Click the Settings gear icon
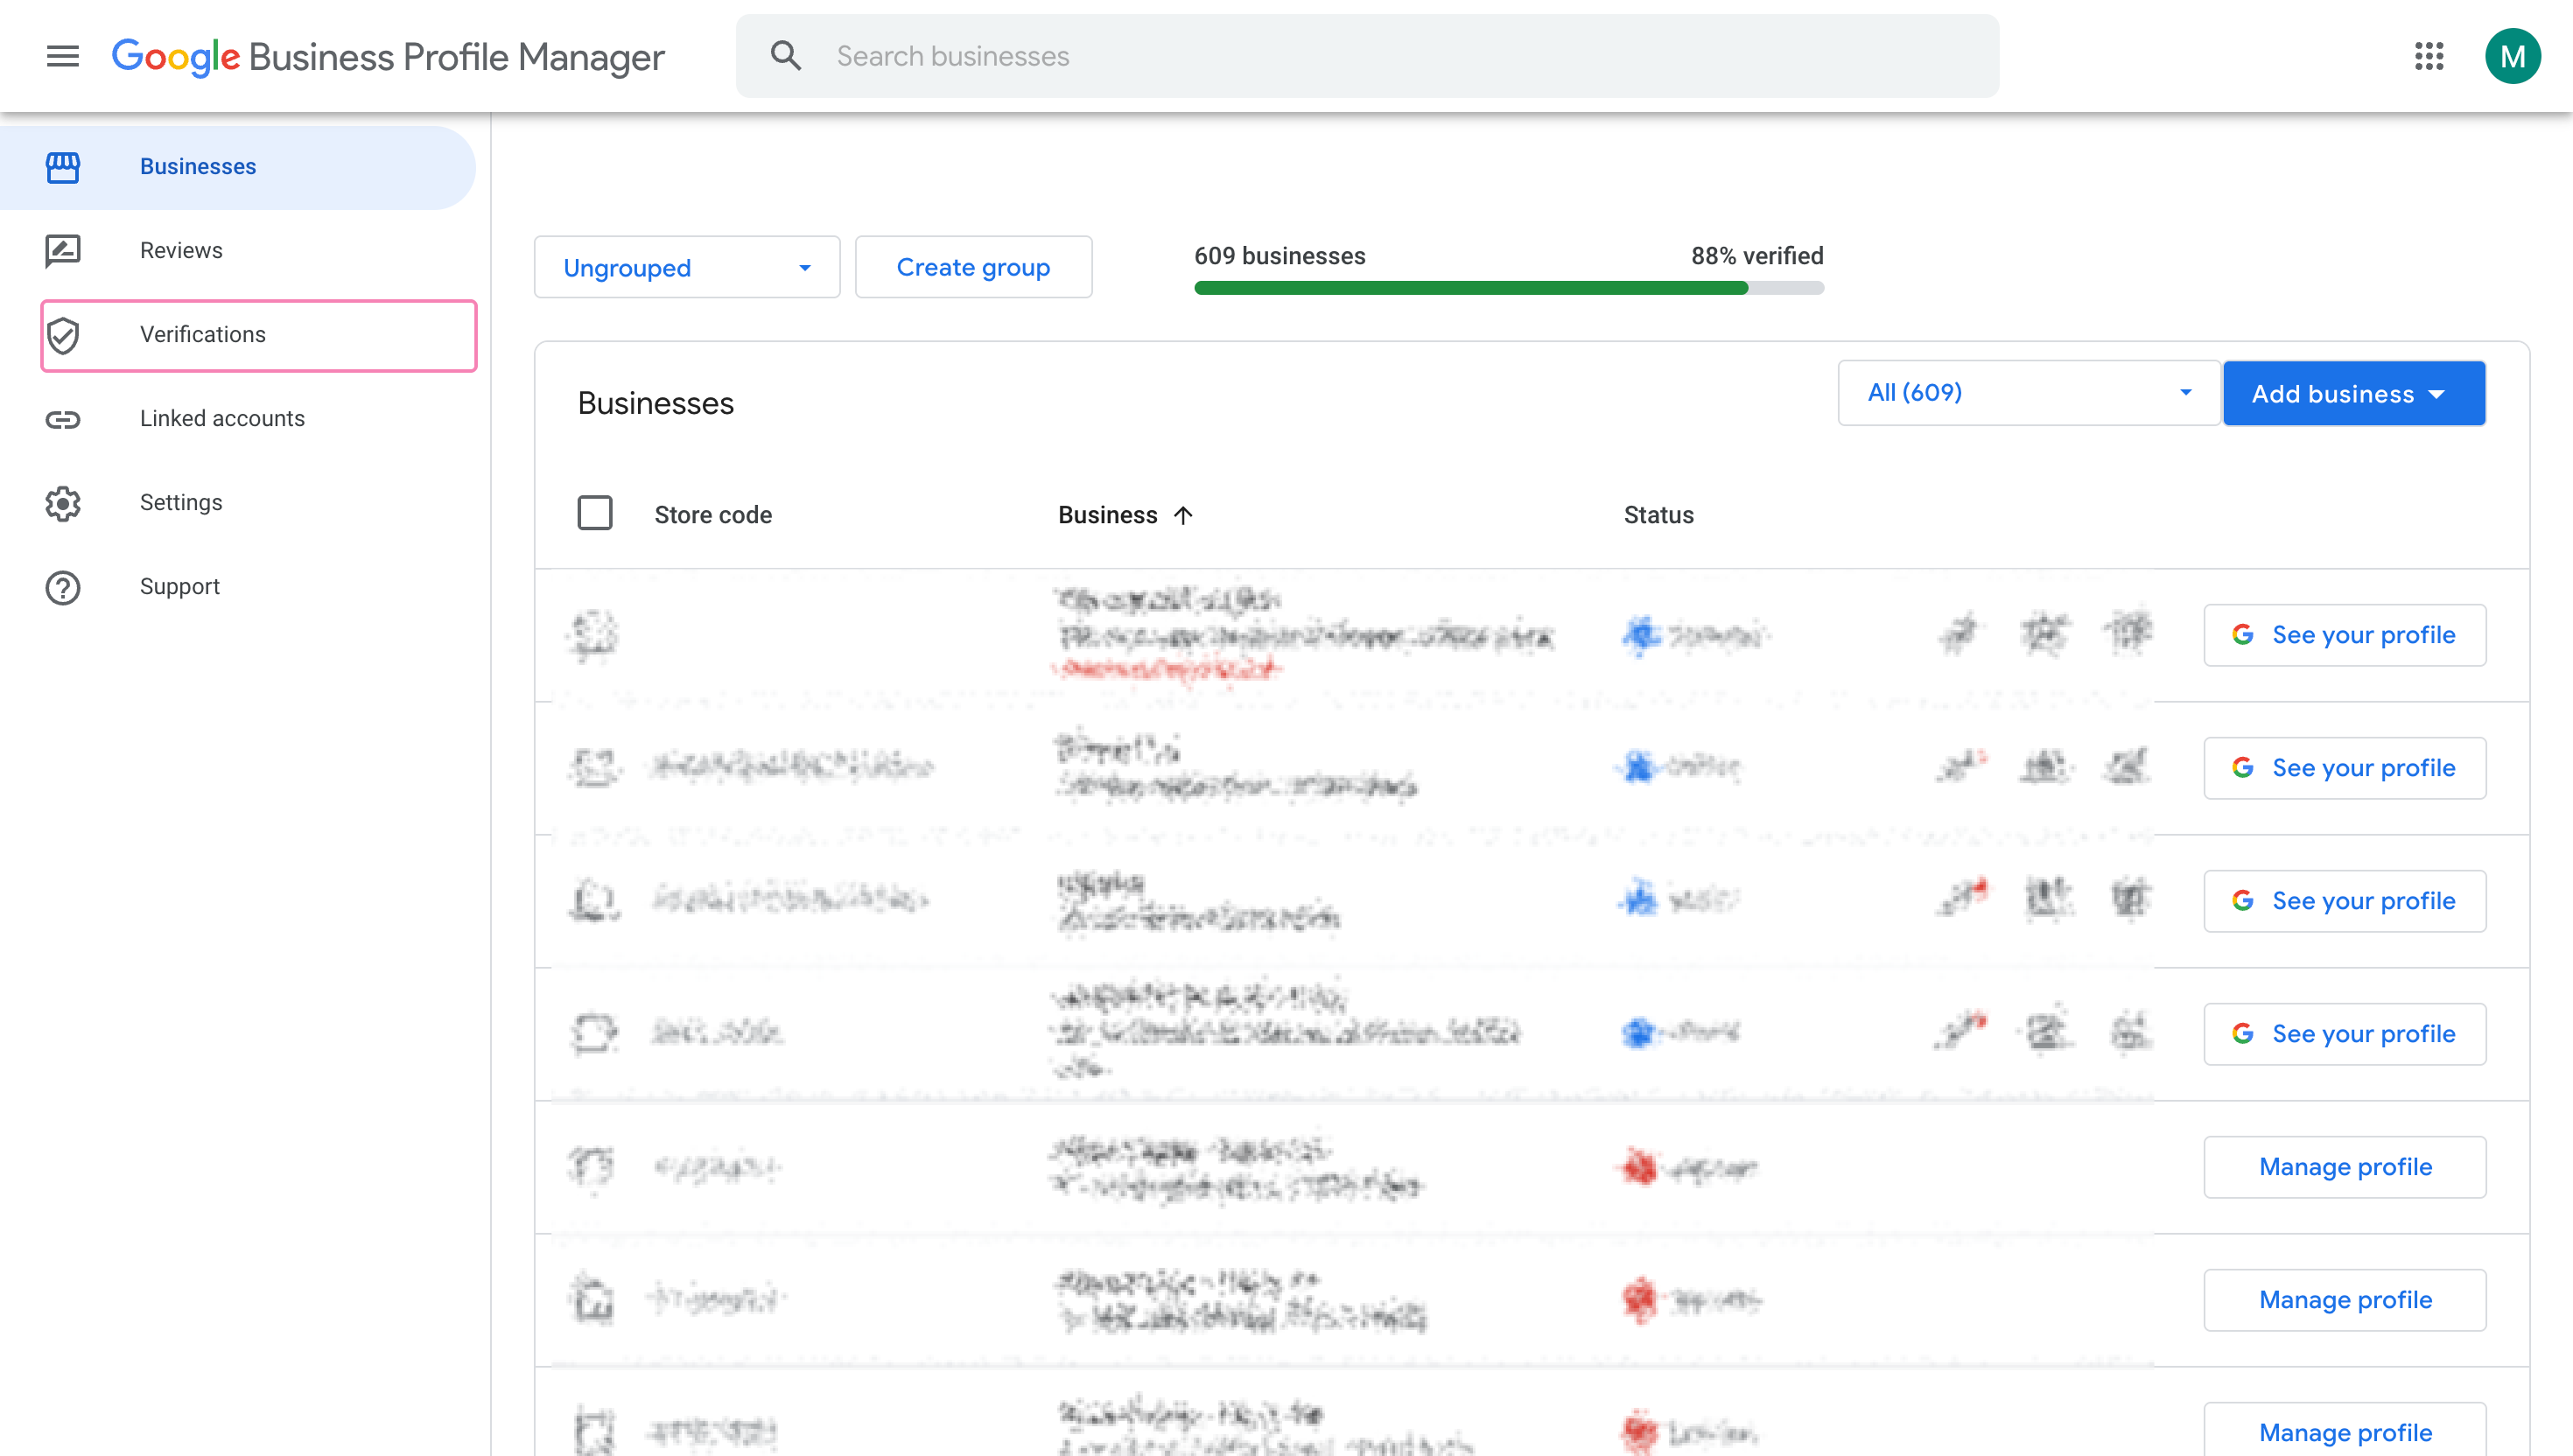Image resolution: width=2573 pixels, height=1456 pixels. [62, 503]
